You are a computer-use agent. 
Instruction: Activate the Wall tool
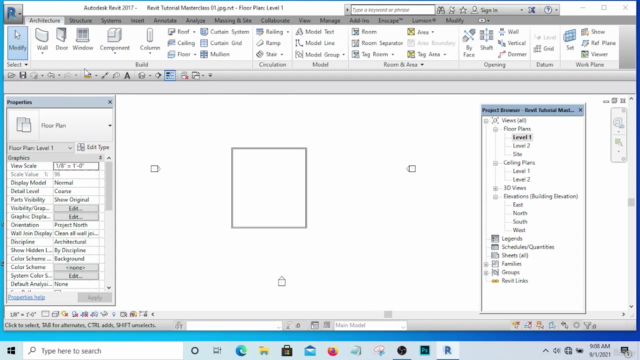coord(42,41)
